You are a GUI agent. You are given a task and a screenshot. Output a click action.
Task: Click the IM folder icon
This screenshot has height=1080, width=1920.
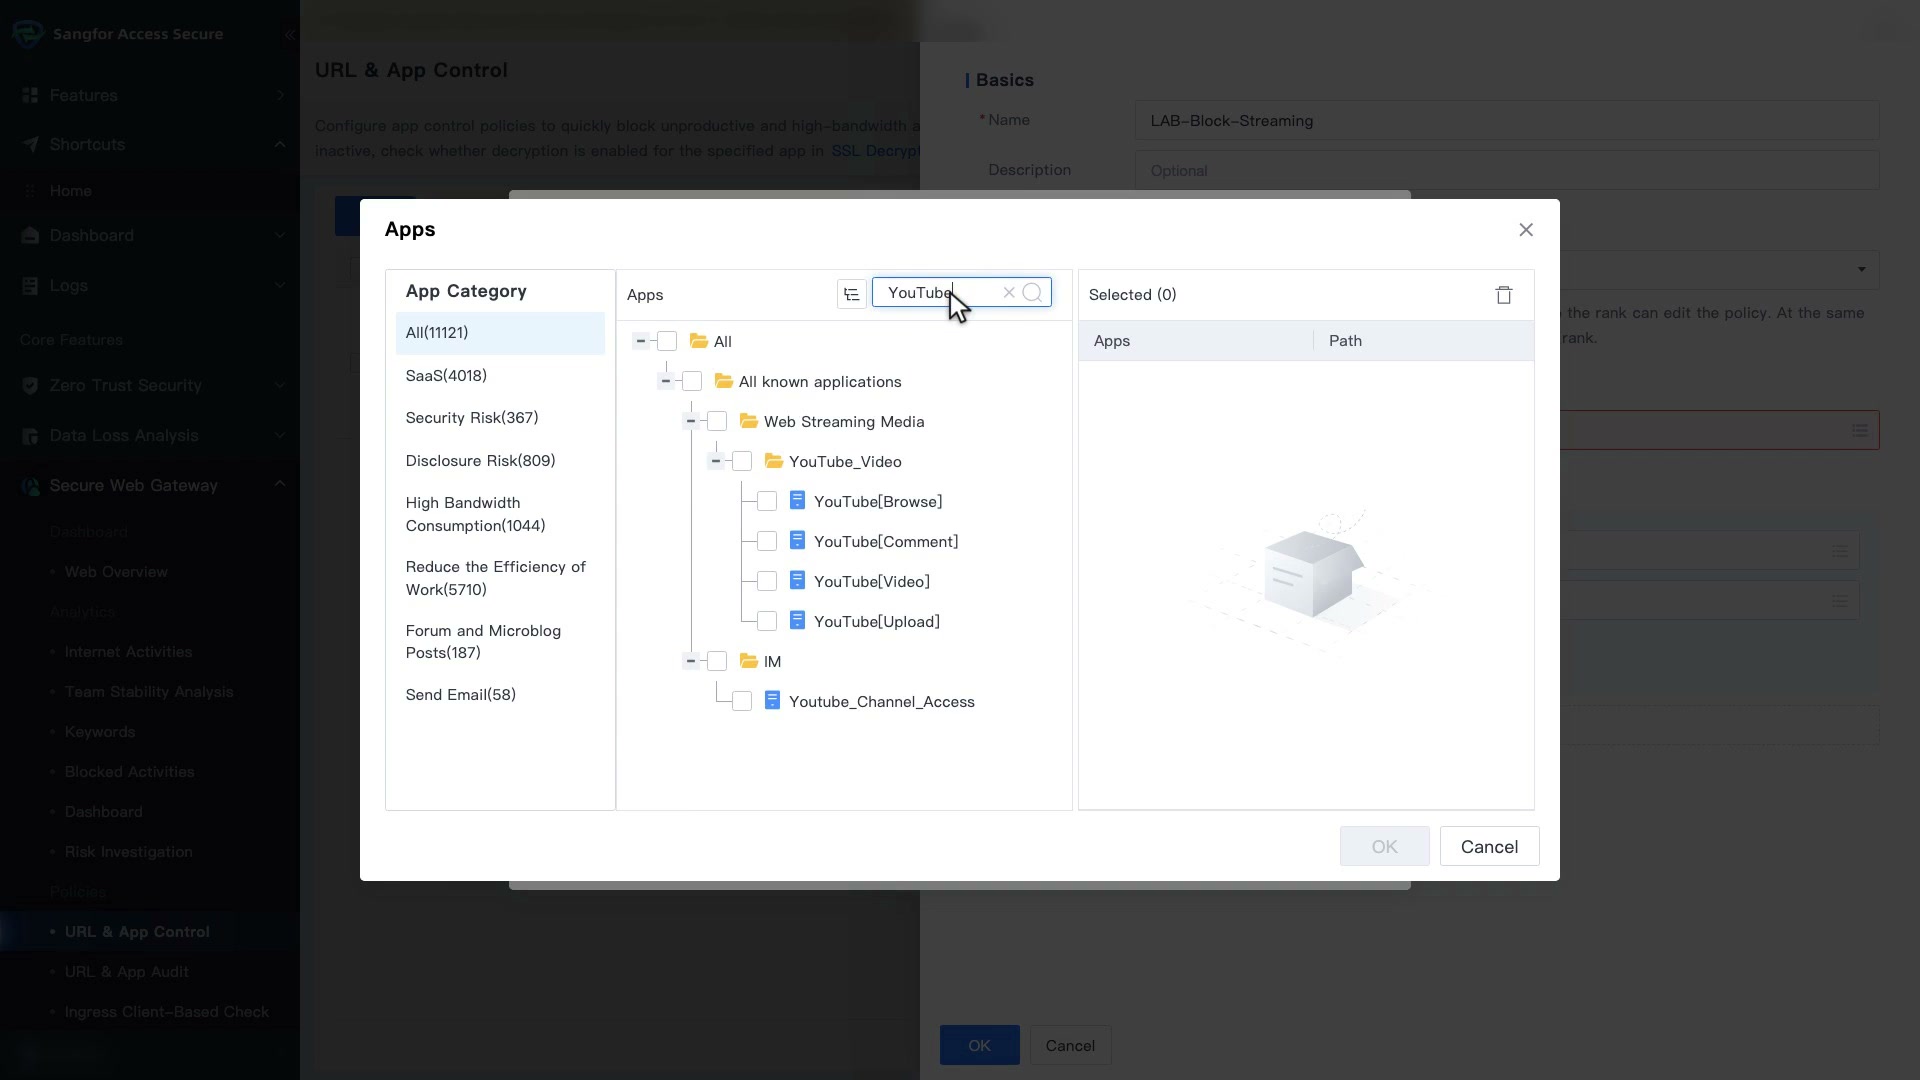click(x=749, y=661)
